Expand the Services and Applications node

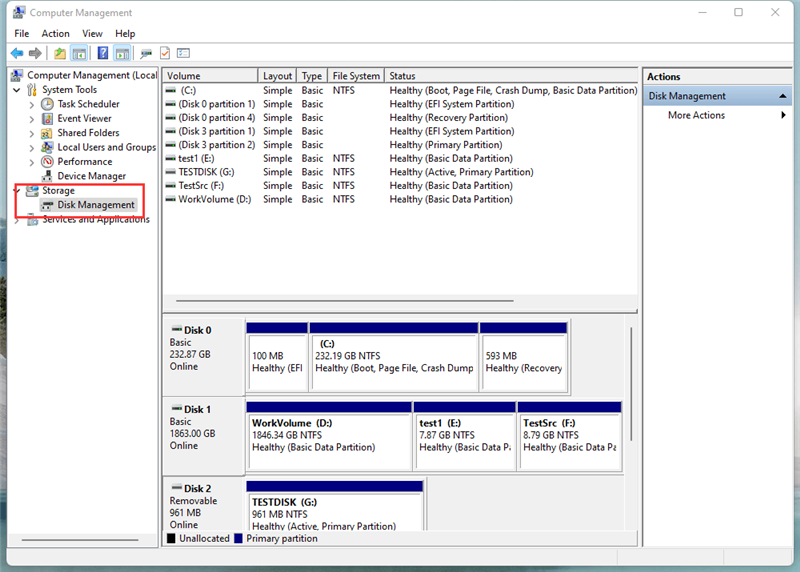(17, 220)
